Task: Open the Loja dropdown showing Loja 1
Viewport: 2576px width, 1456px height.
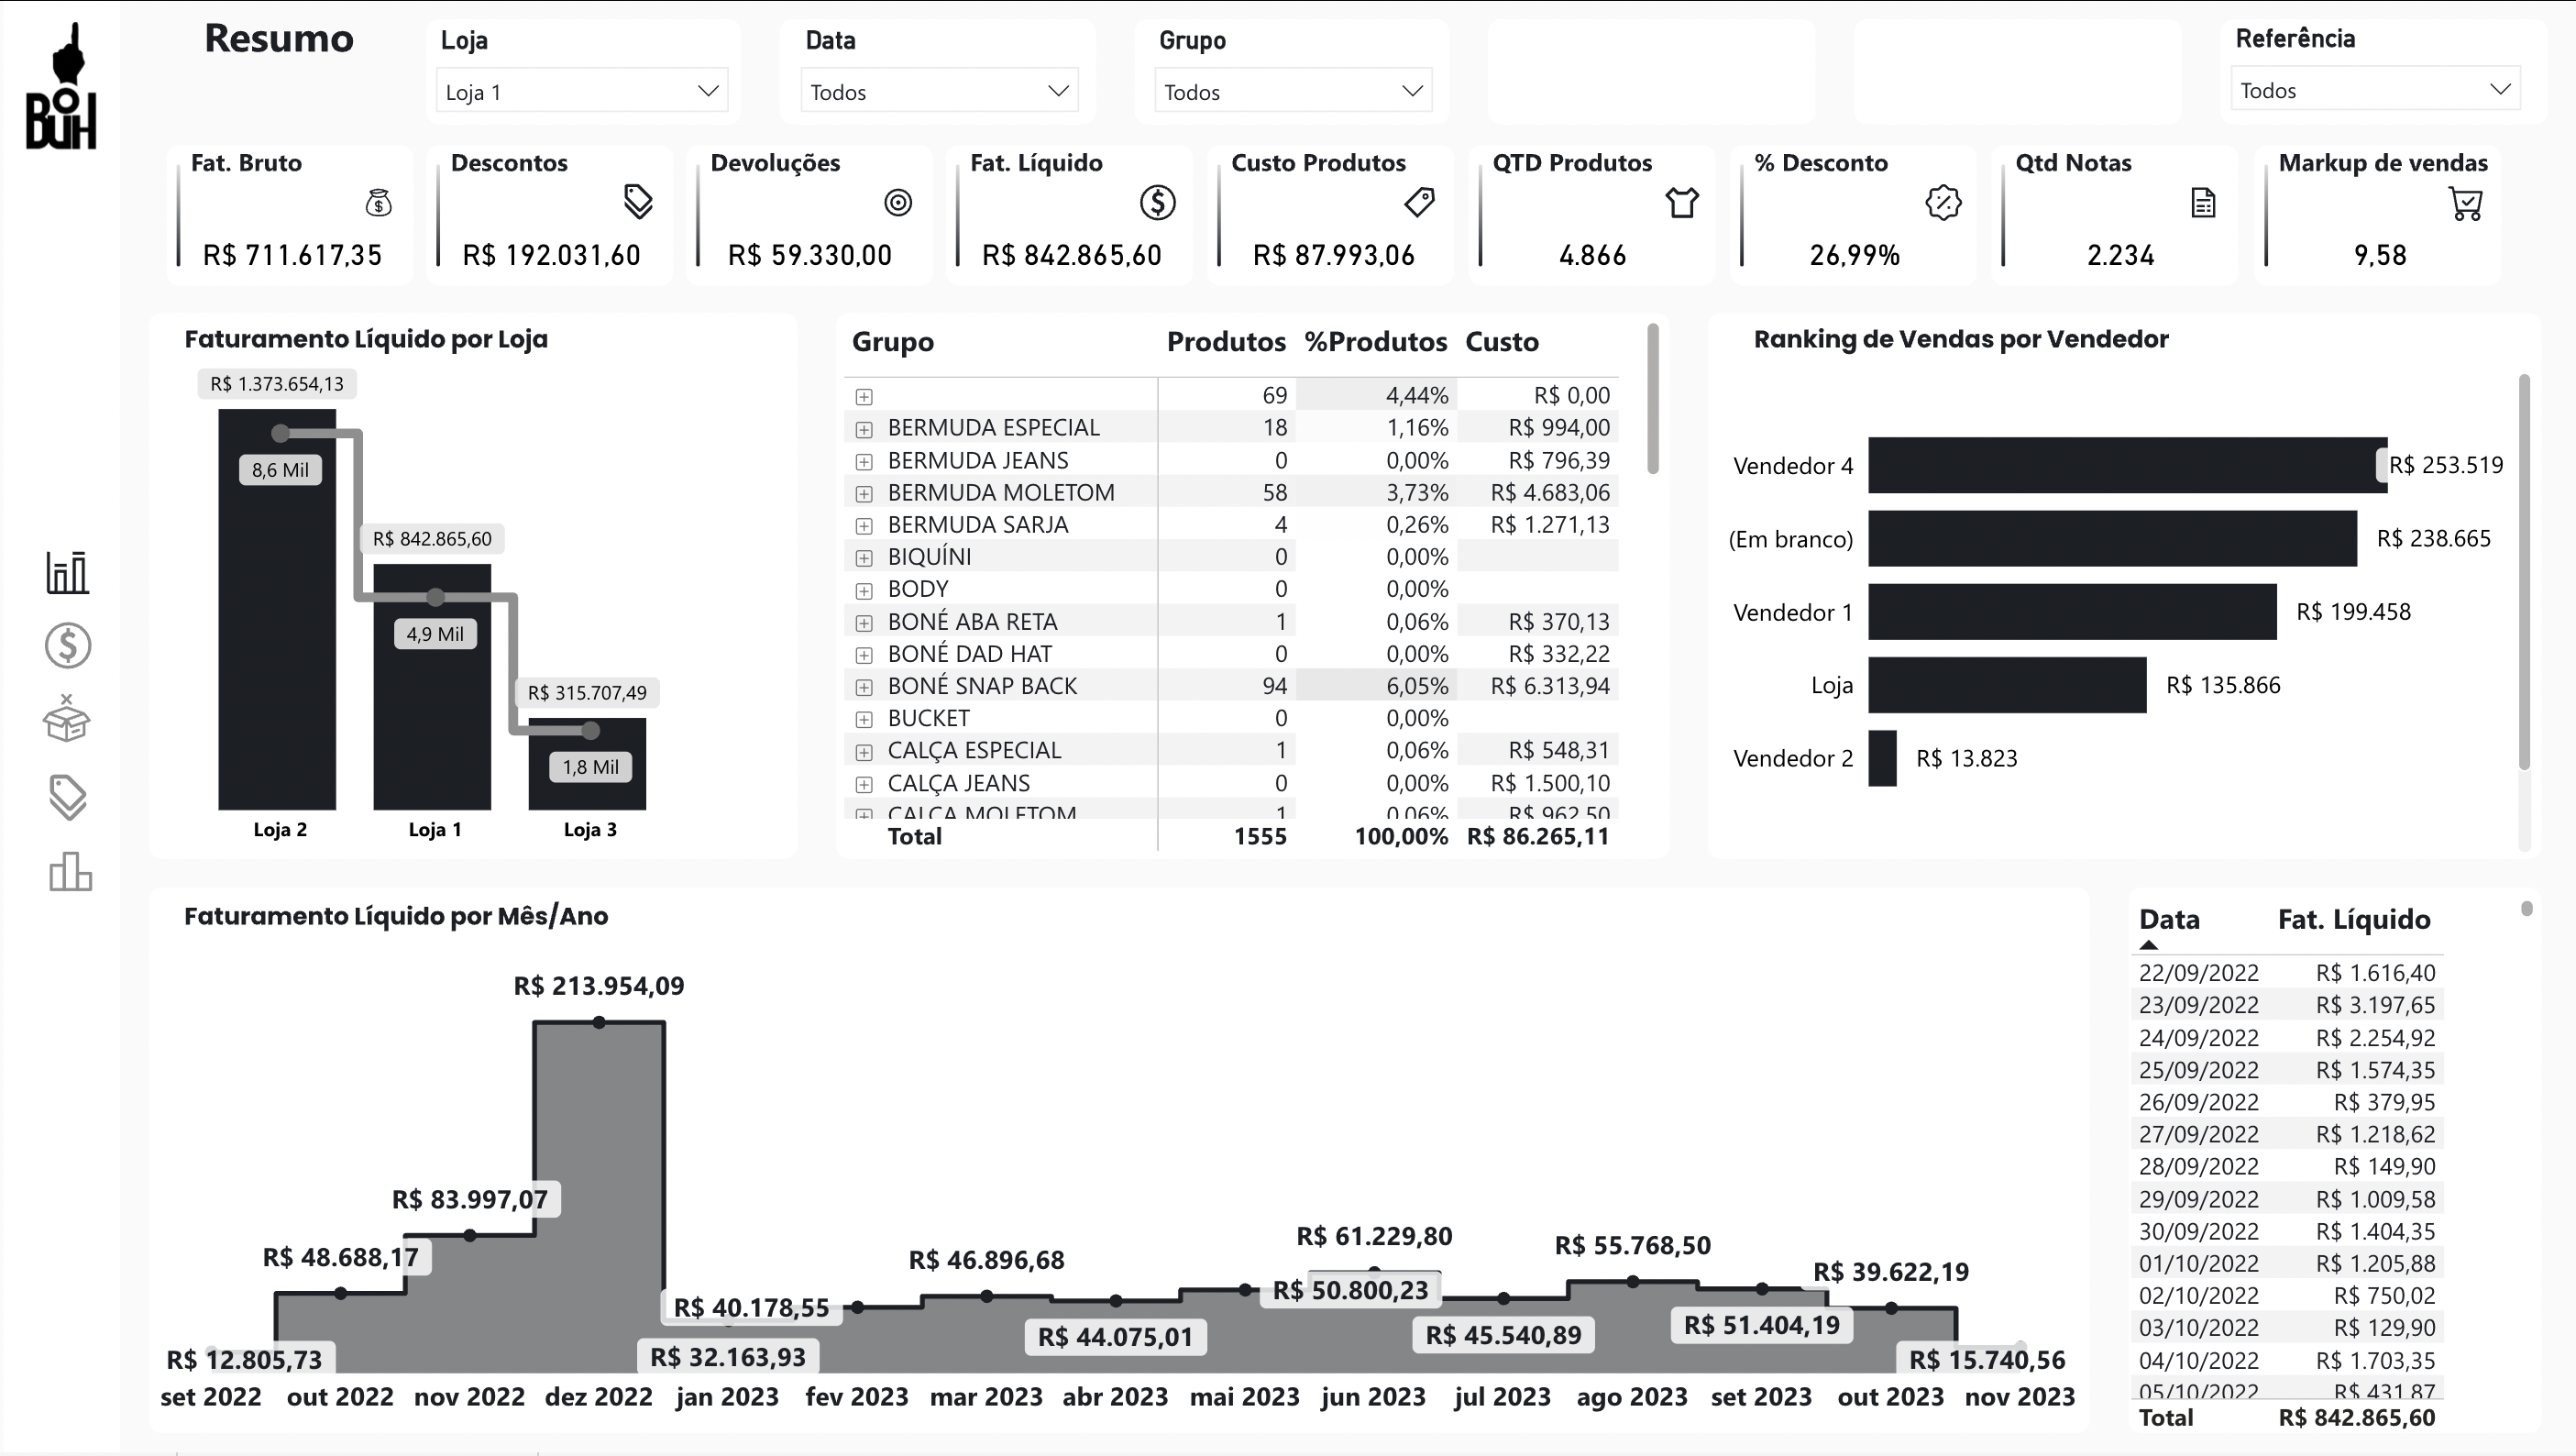Action: point(582,91)
